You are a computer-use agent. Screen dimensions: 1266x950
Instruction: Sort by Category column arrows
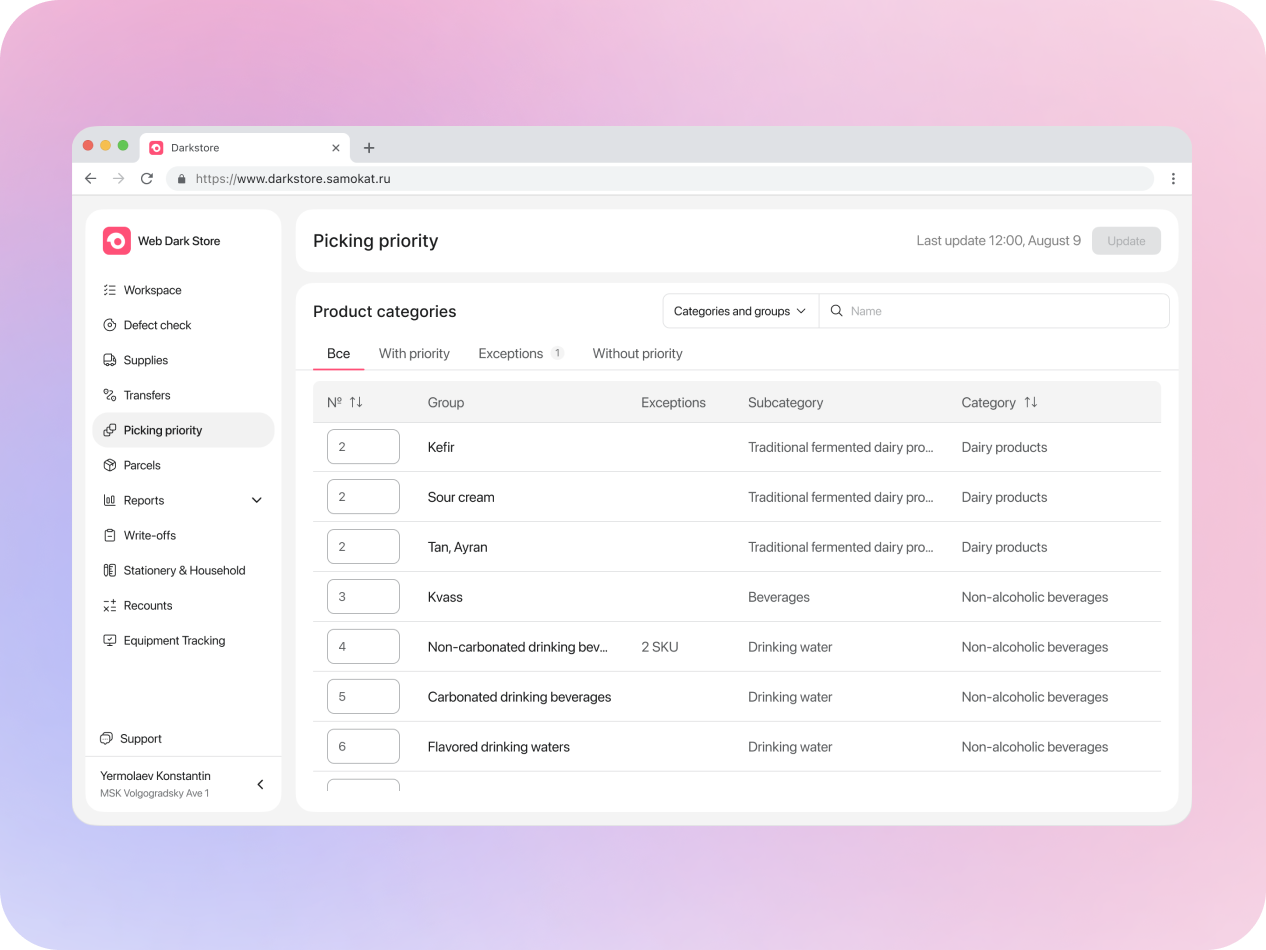1030,402
